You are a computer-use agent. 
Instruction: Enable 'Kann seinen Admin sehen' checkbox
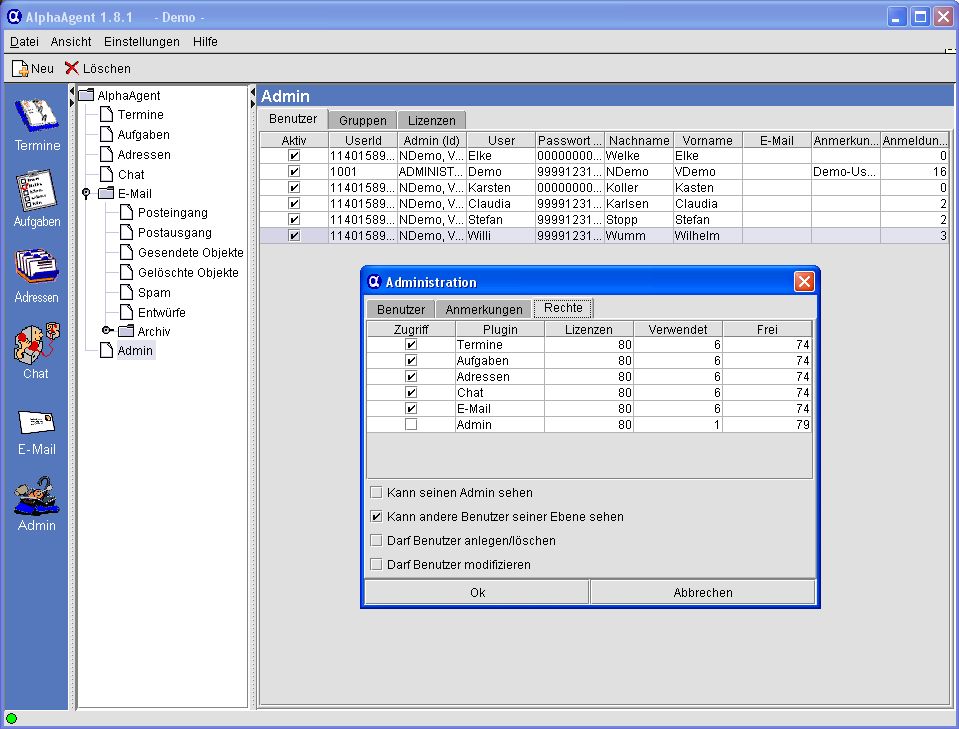coord(376,493)
